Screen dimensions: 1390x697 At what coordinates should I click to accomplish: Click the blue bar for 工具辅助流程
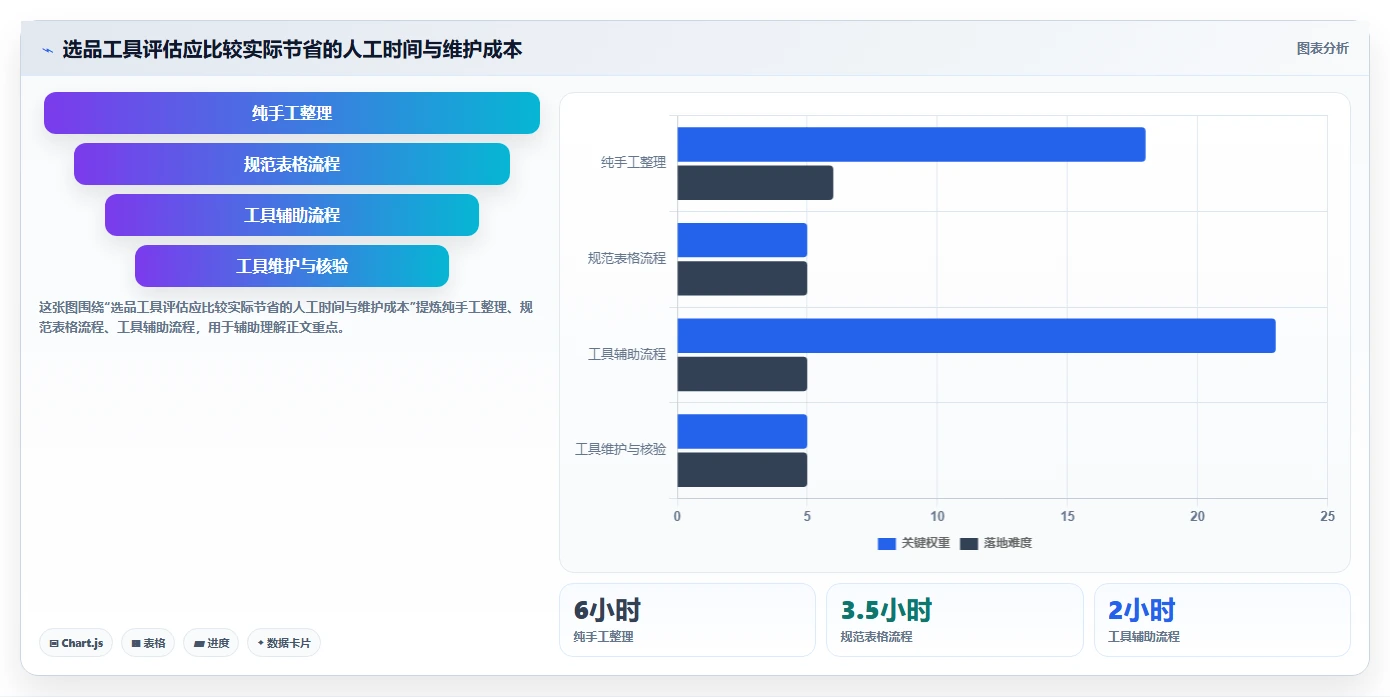coord(976,336)
